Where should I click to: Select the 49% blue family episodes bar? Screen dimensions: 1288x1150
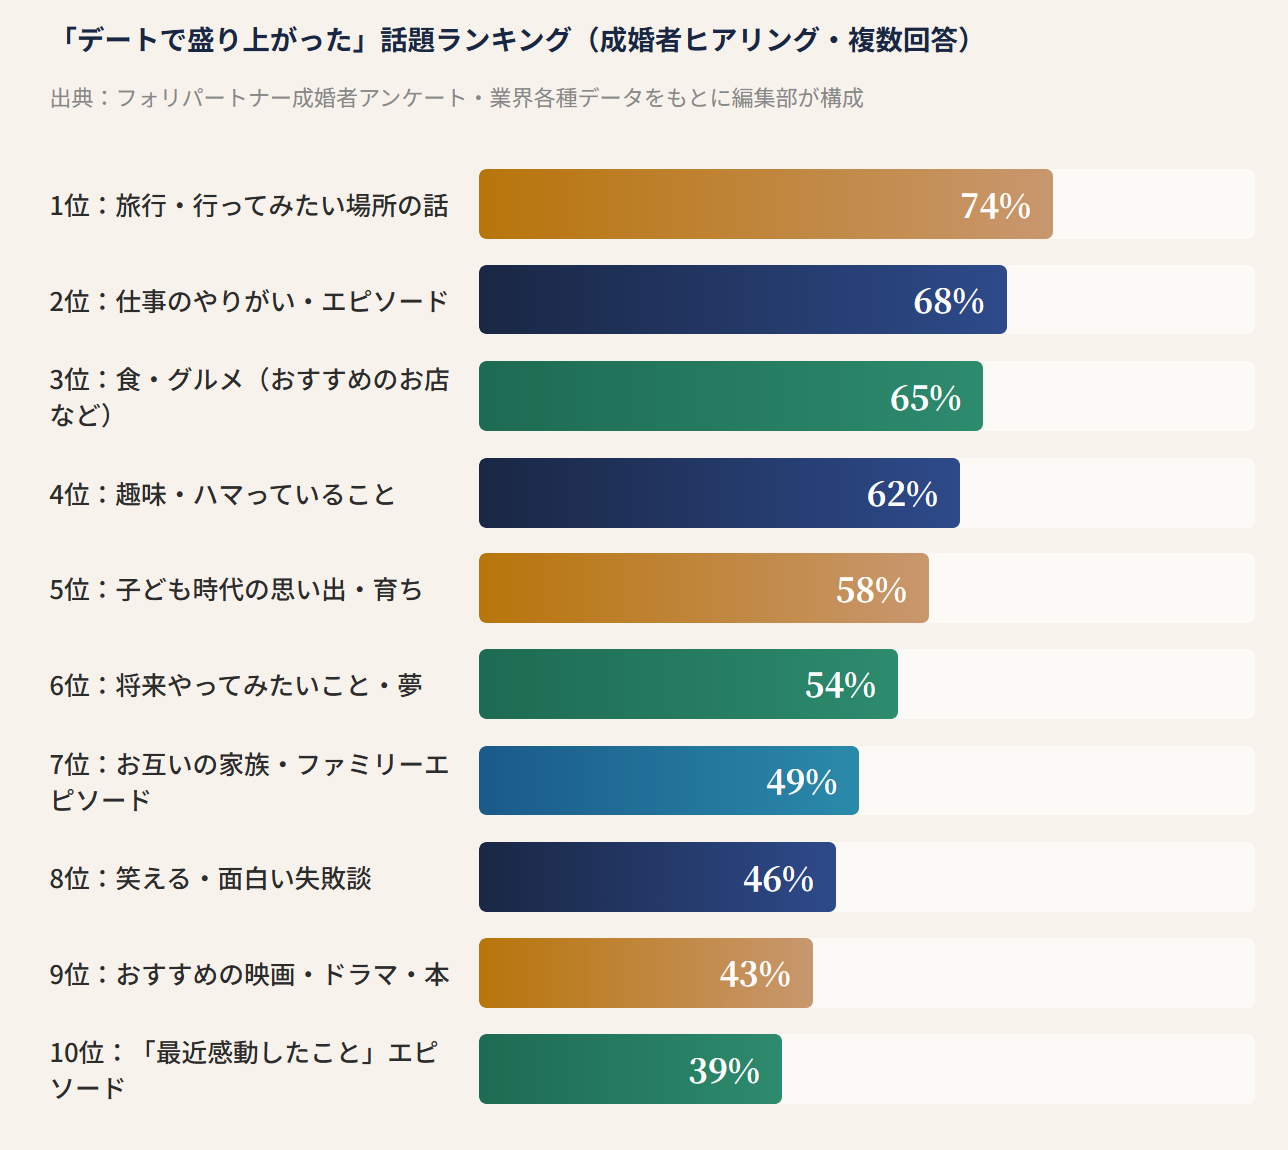point(668,780)
